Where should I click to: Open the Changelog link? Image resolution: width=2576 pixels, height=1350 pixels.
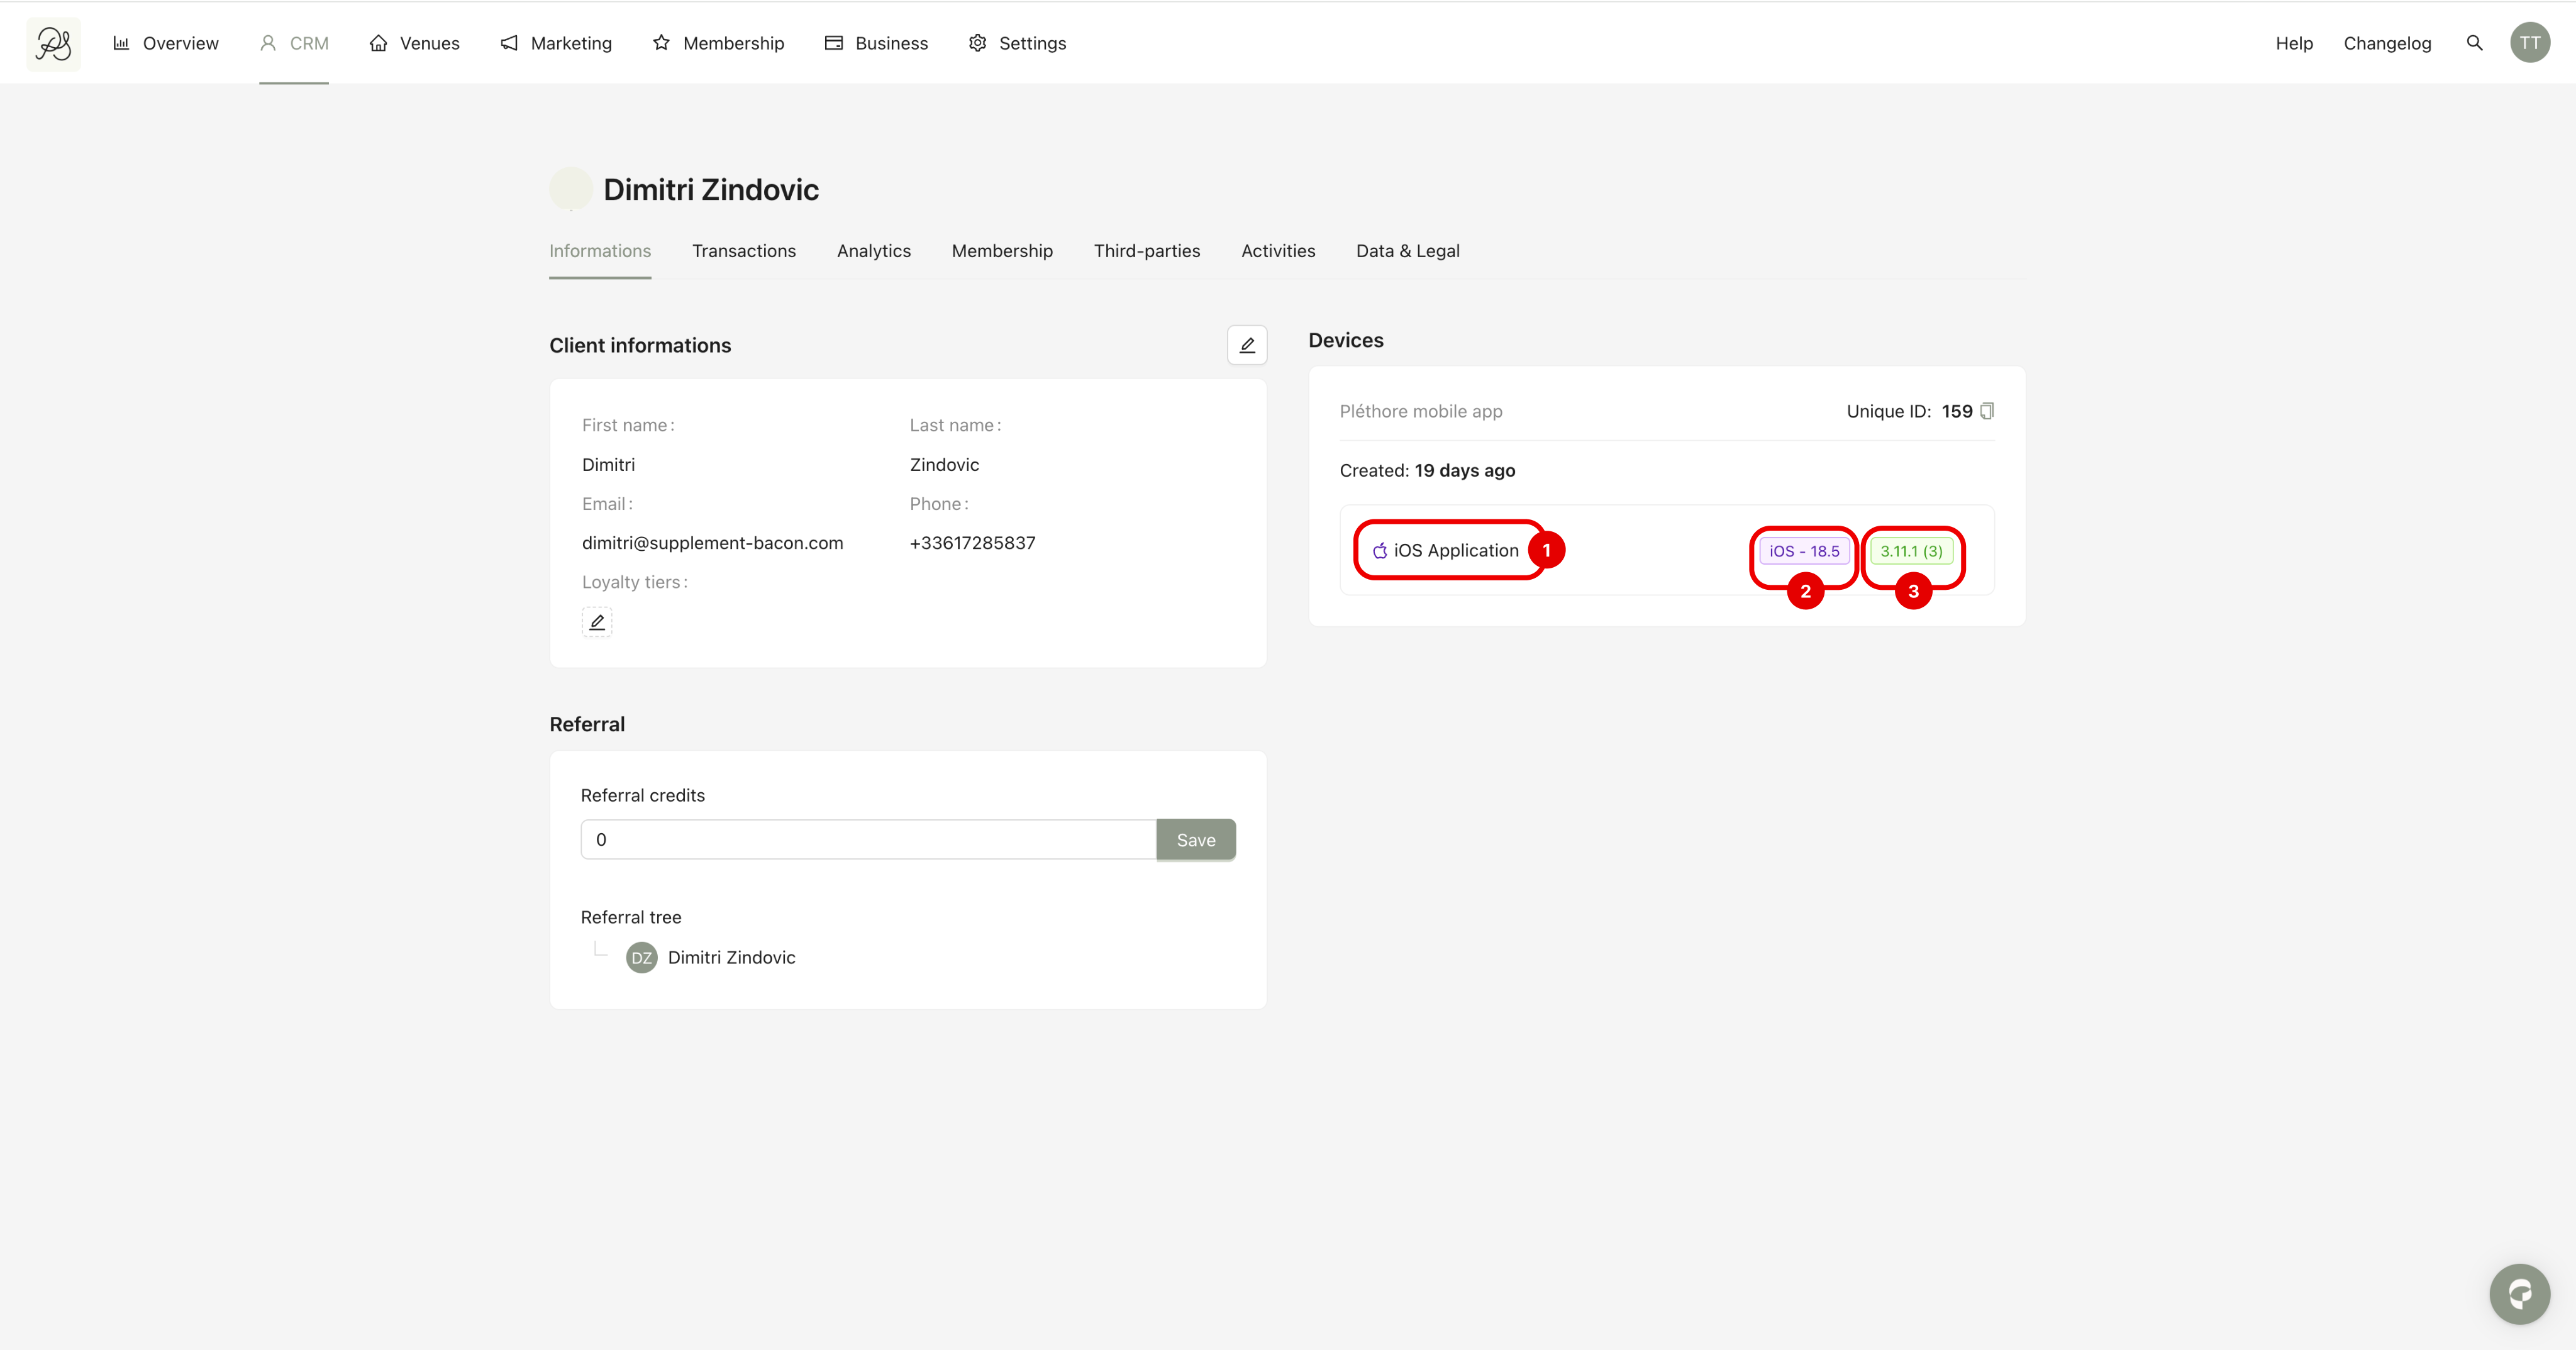coord(2386,43)
